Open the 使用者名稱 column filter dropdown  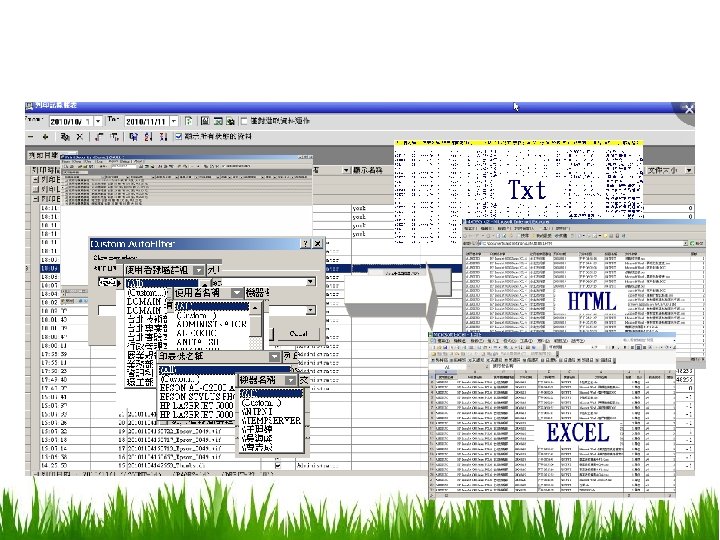(x=236, y=292)
